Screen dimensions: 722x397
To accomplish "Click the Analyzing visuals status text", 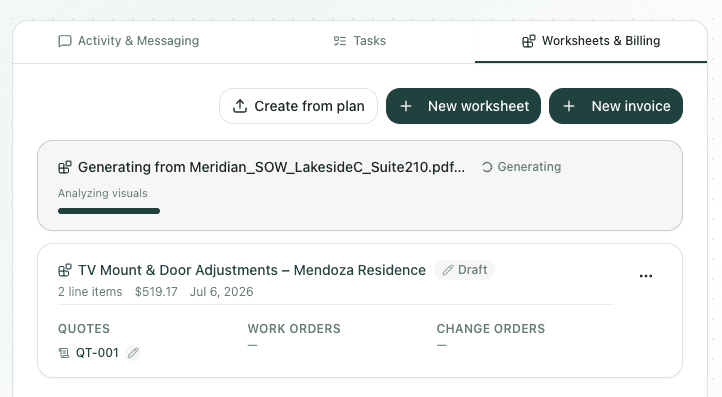I will point(103,193).
